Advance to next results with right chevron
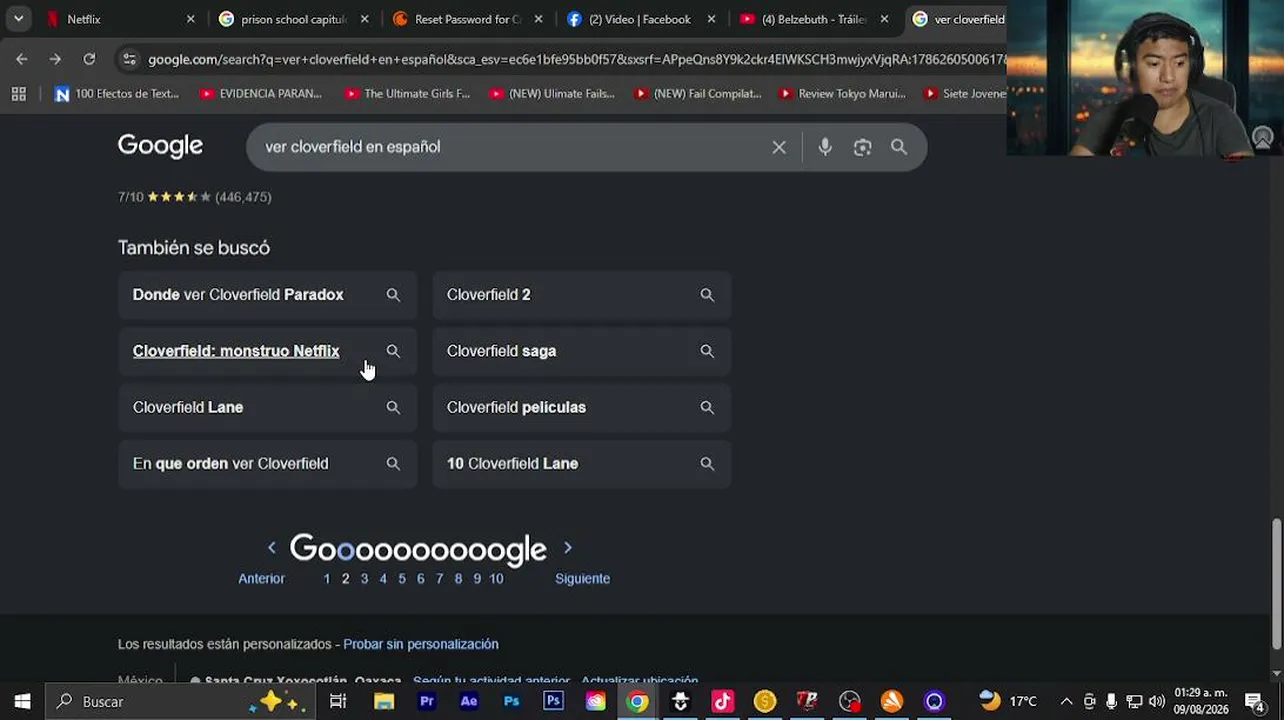This screenshot has width=1284, height=720. pyautogui.click(x=568, y=548)
